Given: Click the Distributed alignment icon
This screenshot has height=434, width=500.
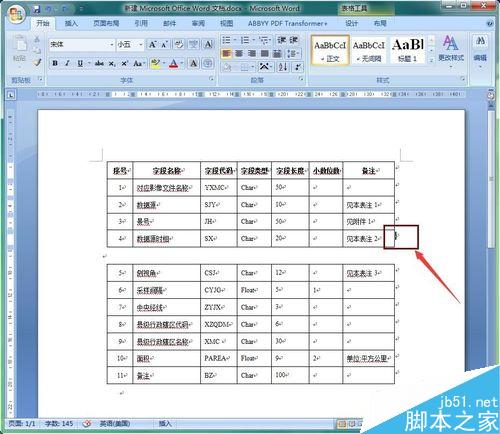Looking at the screenshot, I should coord(277,53).
